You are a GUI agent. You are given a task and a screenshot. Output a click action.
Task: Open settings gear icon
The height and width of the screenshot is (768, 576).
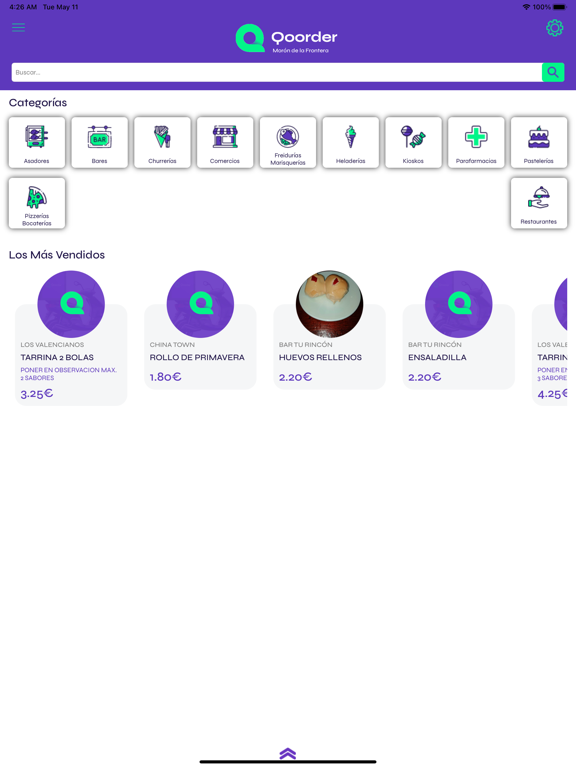point(554,28)
